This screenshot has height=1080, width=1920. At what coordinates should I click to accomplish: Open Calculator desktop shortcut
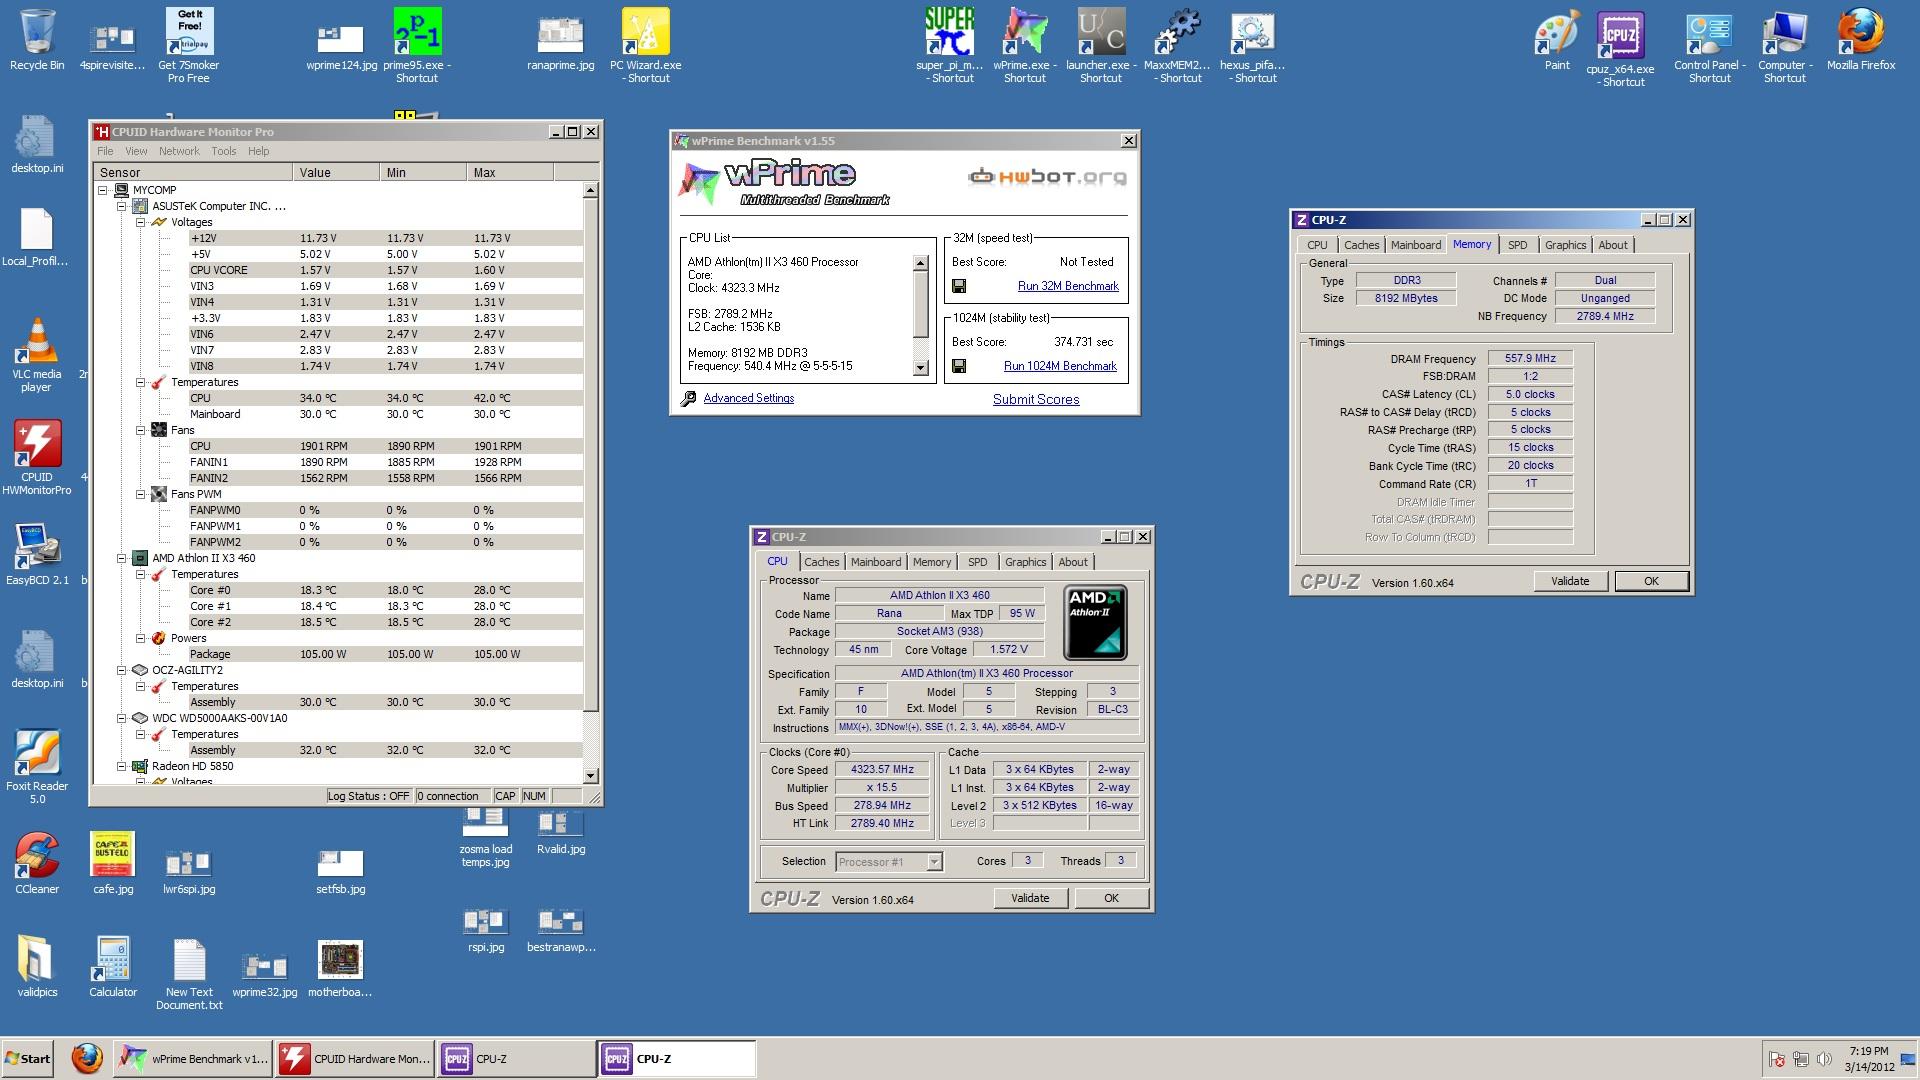(113, 966)
